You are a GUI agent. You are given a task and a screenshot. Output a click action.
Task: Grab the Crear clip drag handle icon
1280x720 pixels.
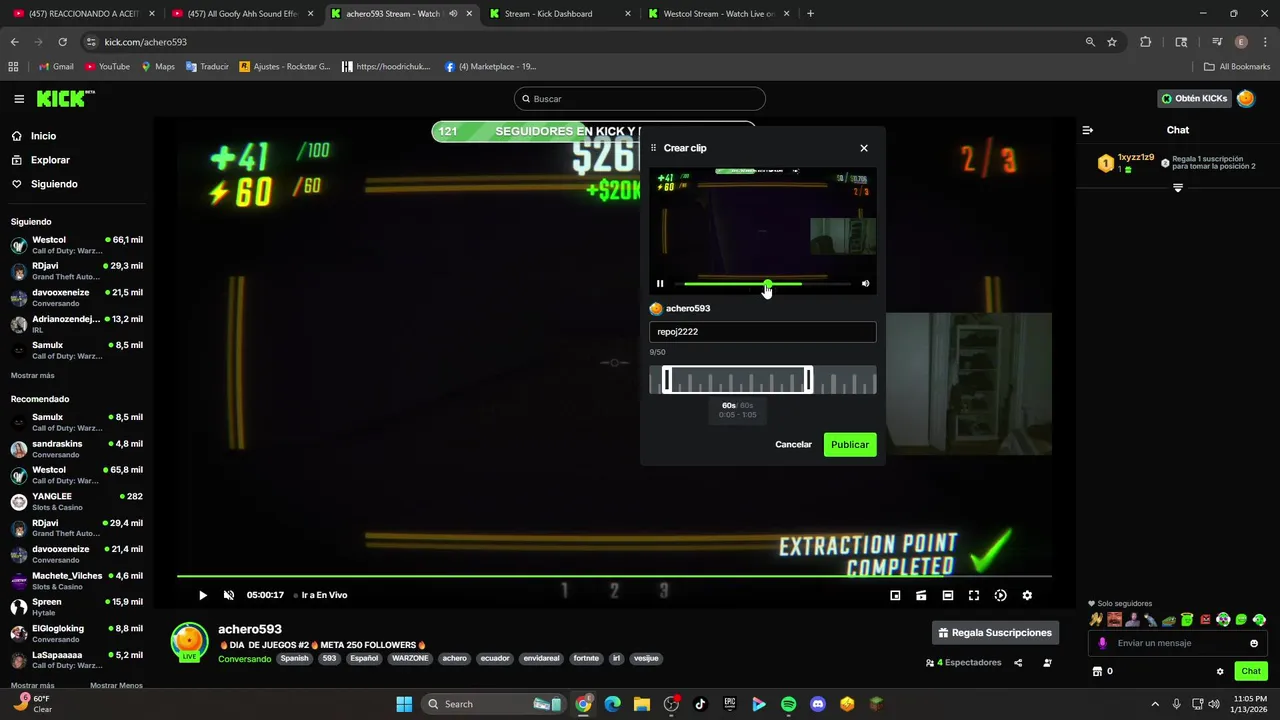point(654,148)
